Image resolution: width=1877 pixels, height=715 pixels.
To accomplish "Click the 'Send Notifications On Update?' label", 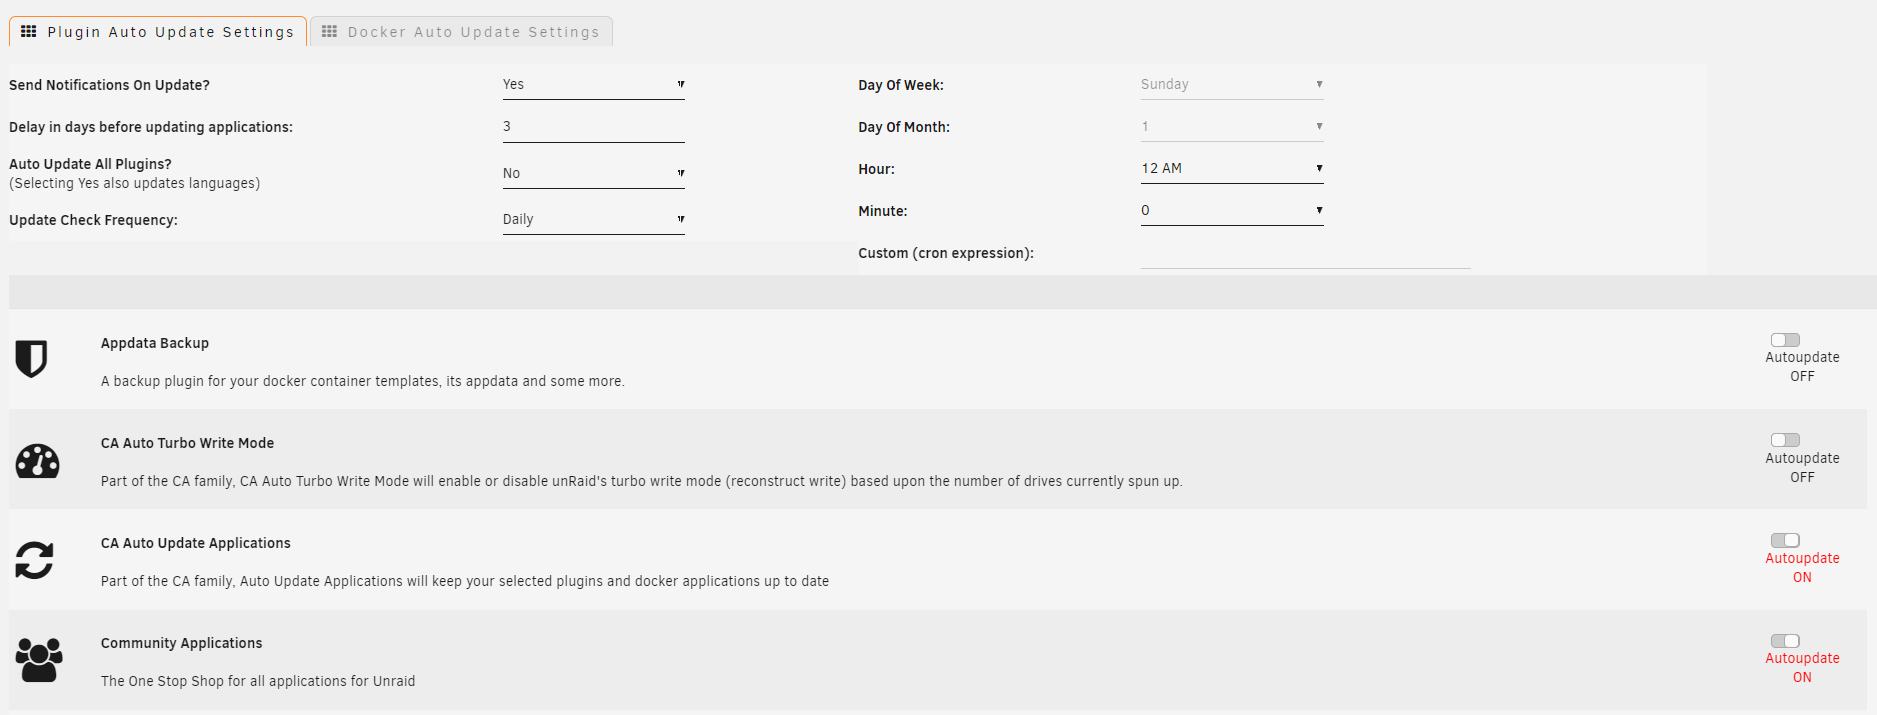I will click(x=109, y=85).
